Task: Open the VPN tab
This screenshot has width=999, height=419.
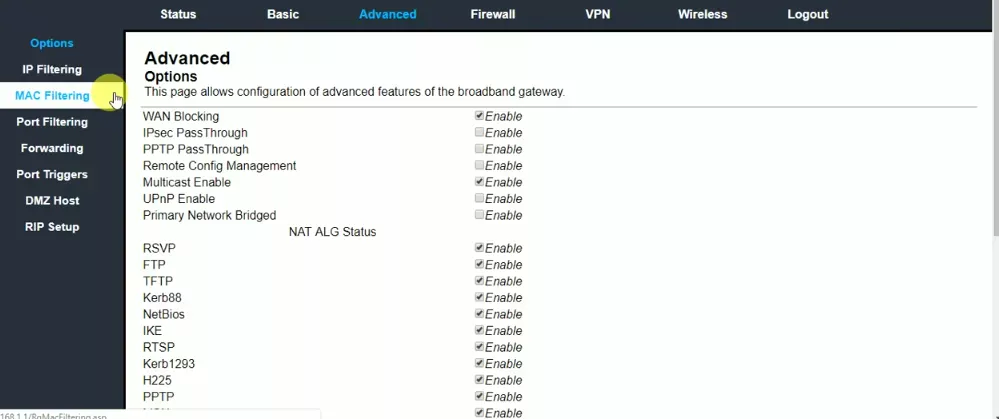Action: [x=598, y=14]
